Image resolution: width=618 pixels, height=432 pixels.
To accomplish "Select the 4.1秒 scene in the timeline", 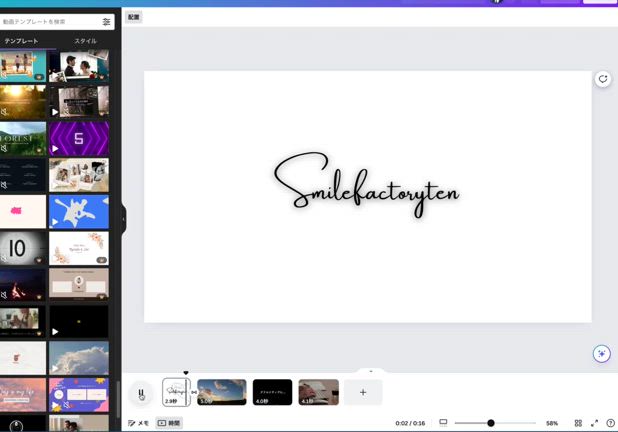I will click(x=318, y=392).
